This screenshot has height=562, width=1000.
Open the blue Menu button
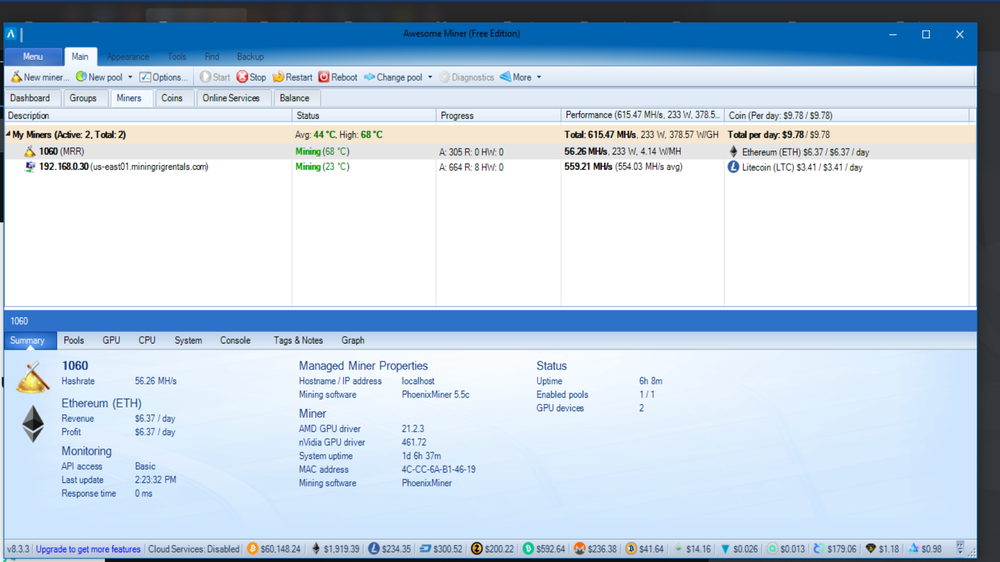click(33, 57)
